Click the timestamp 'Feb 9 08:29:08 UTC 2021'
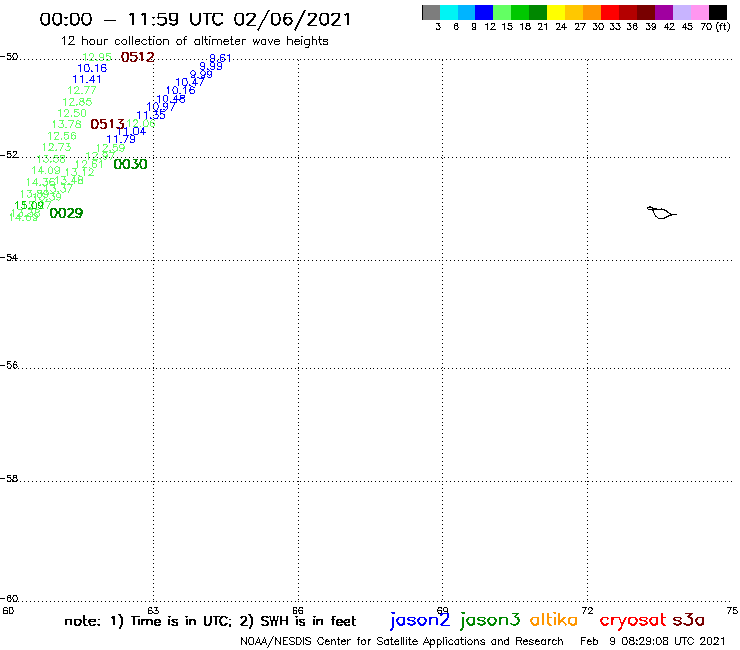740x650 pixels. pos(653,641)
